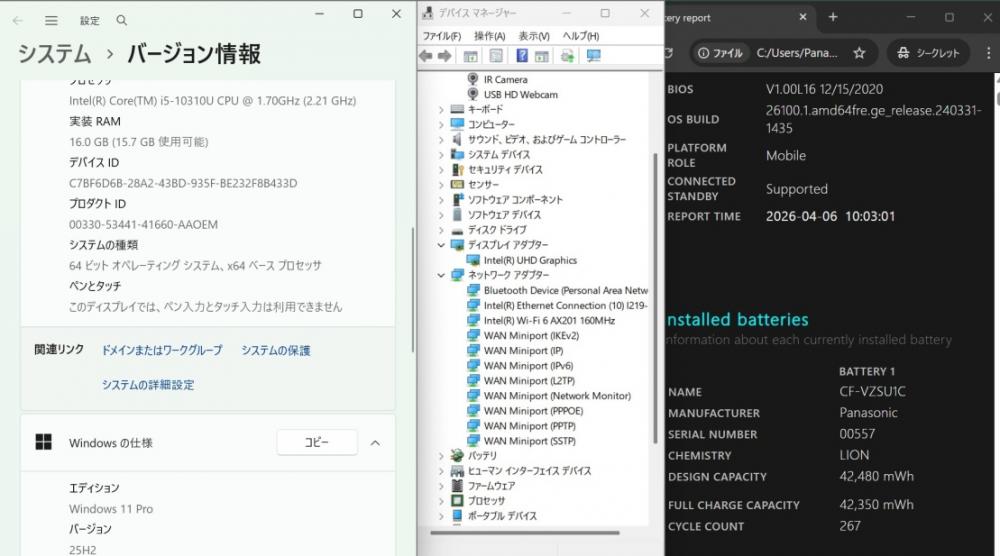Click Scan for hardware changes monitor icon
The width and height of the screenshot is (1000, 556).
click(x=594, y=56)
